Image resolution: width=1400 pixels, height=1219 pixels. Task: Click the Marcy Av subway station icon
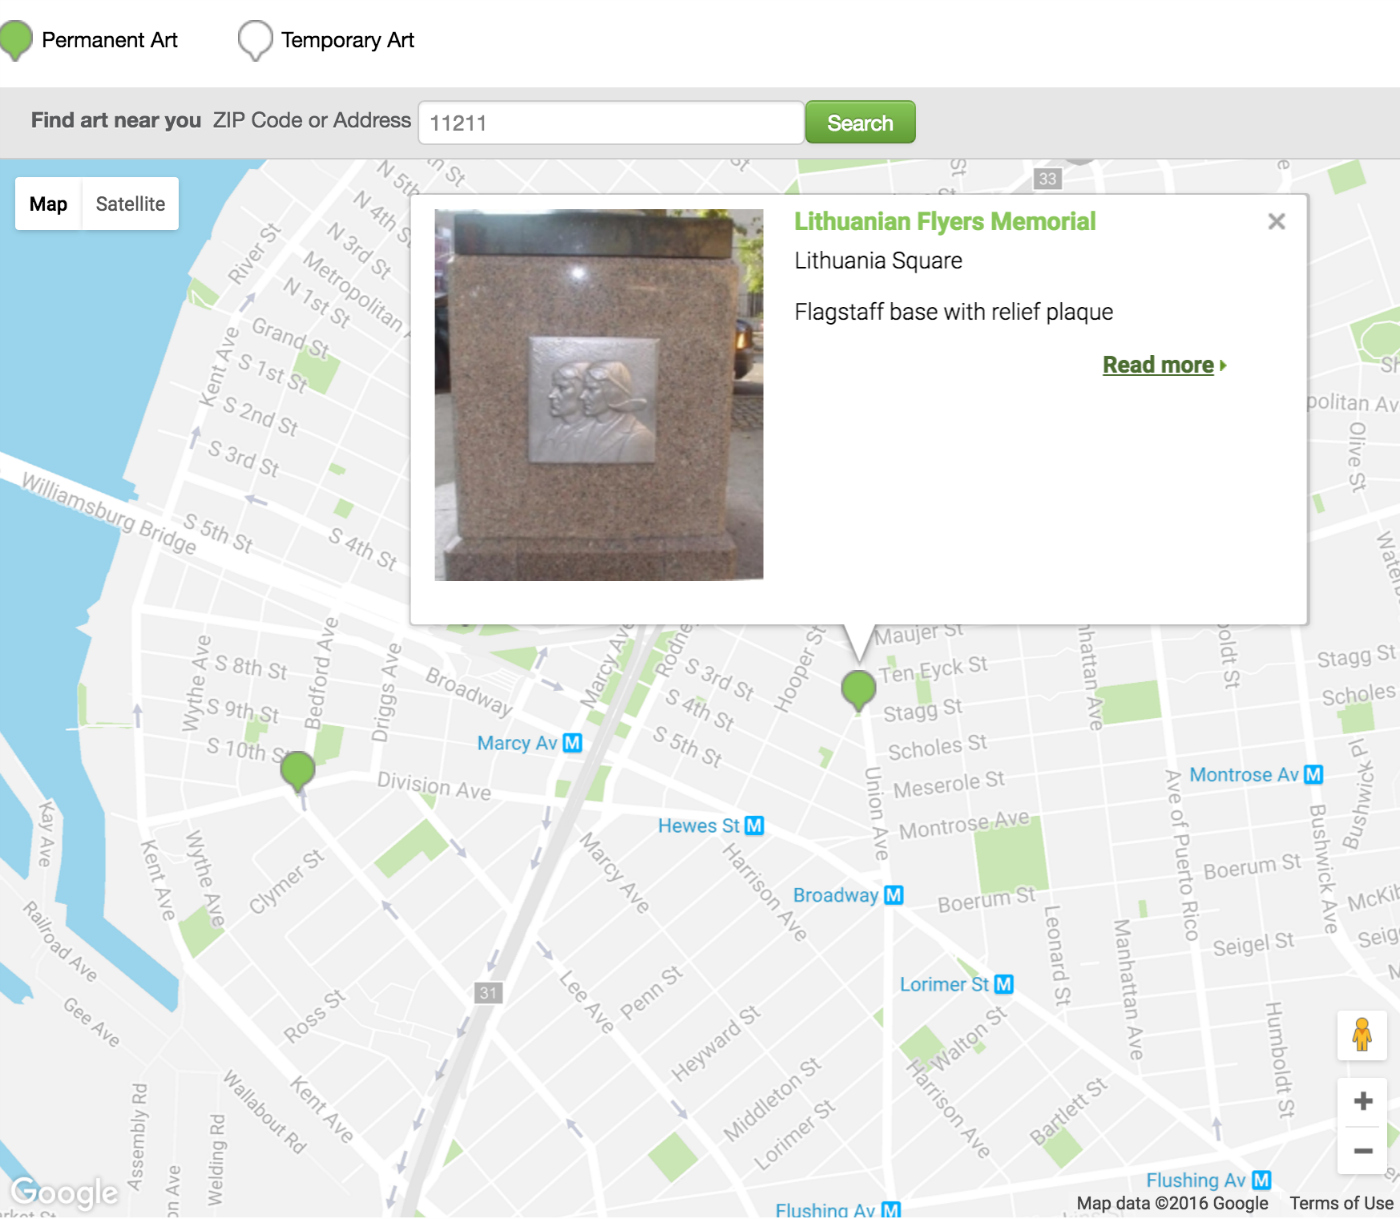(573, 743)
